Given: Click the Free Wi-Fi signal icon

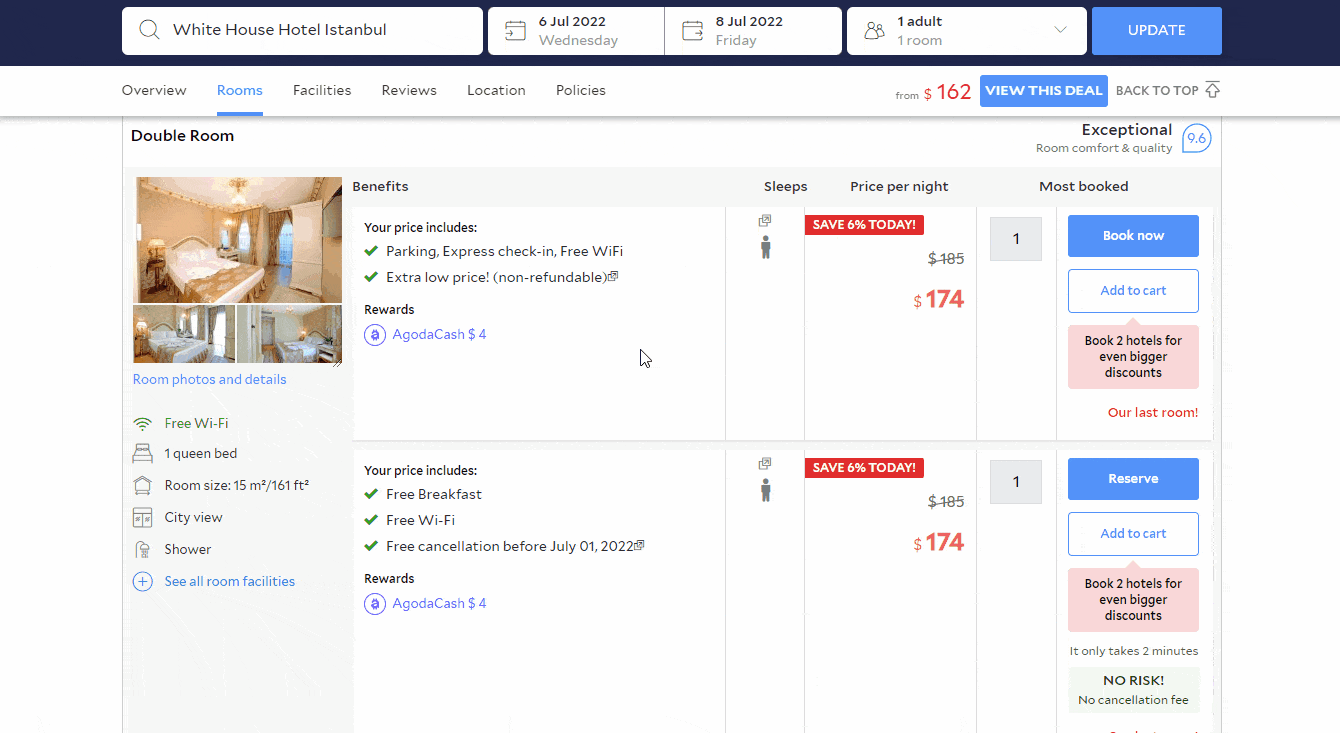Looking at the screenshot, I should click(x=142, y=423).
